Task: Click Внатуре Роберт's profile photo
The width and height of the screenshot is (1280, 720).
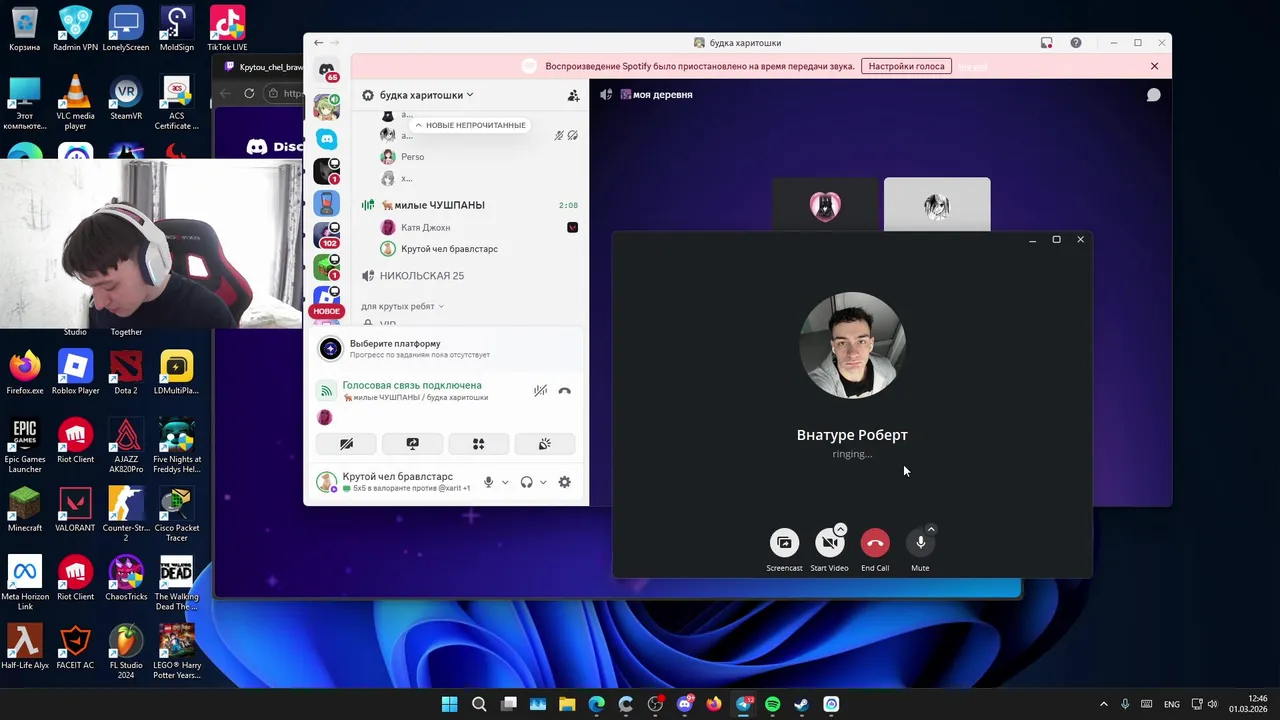Action: pos(852,346)
